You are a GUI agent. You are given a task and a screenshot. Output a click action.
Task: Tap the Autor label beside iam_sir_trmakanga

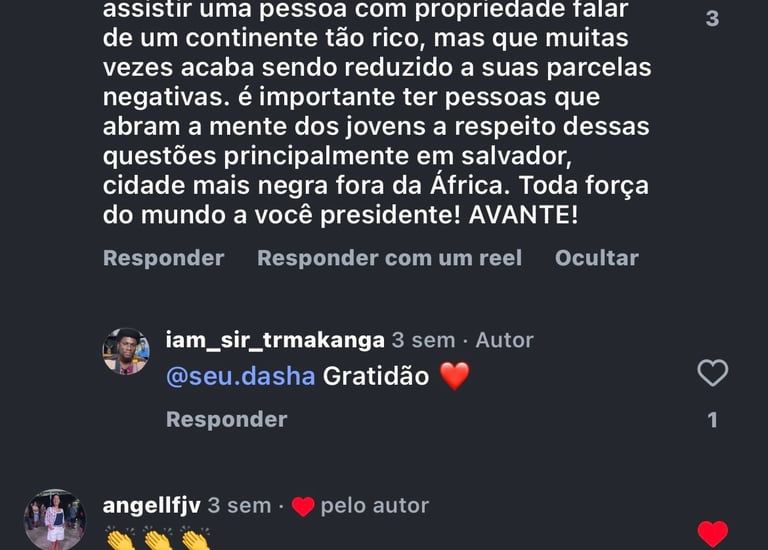[504, 340]
